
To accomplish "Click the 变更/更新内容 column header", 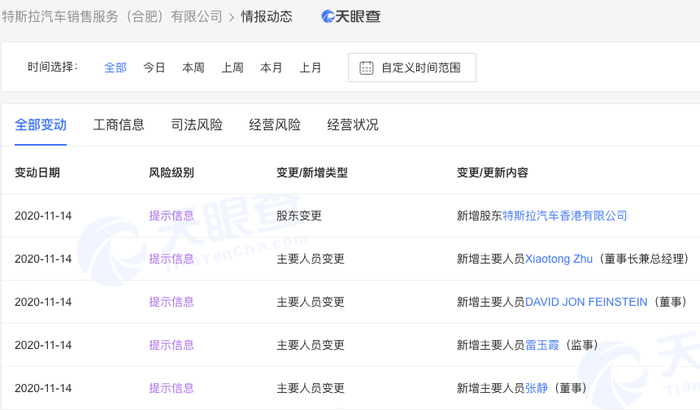I will (x=492, y=172).
